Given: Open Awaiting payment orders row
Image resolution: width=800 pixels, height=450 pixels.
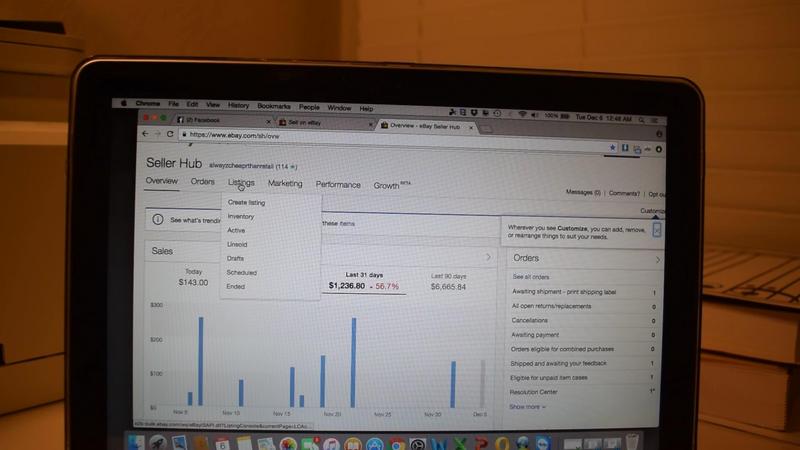Looking at the screenshot, I should tap(535, 335).
